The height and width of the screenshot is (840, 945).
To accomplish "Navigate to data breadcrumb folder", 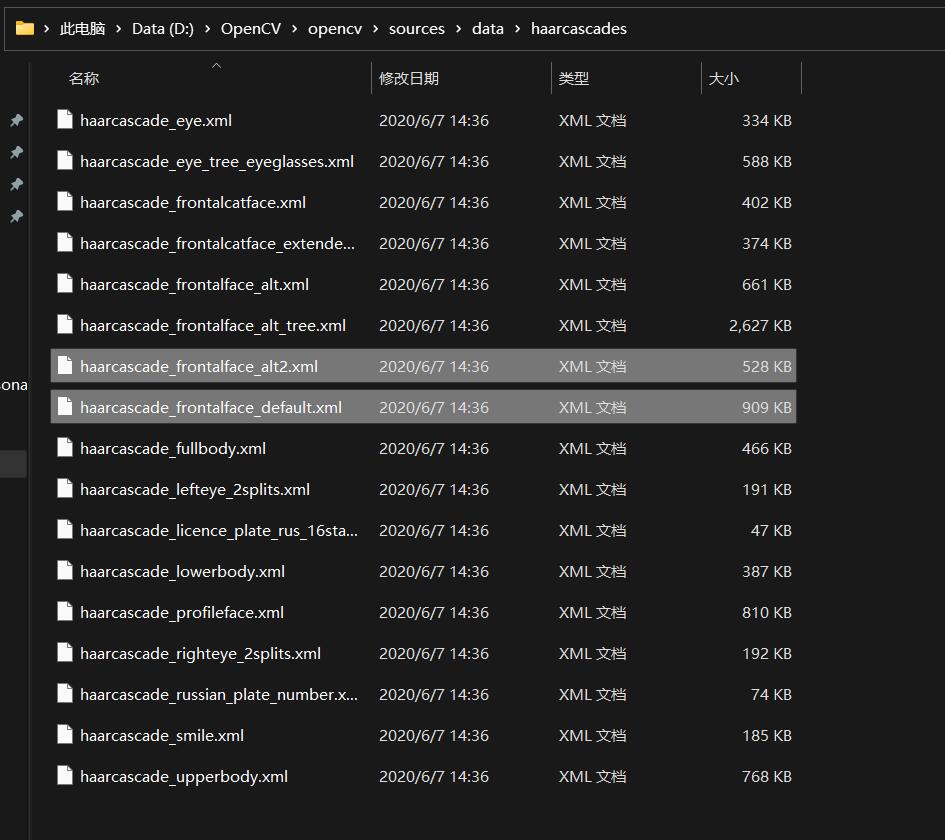I will tap(488, 28).
